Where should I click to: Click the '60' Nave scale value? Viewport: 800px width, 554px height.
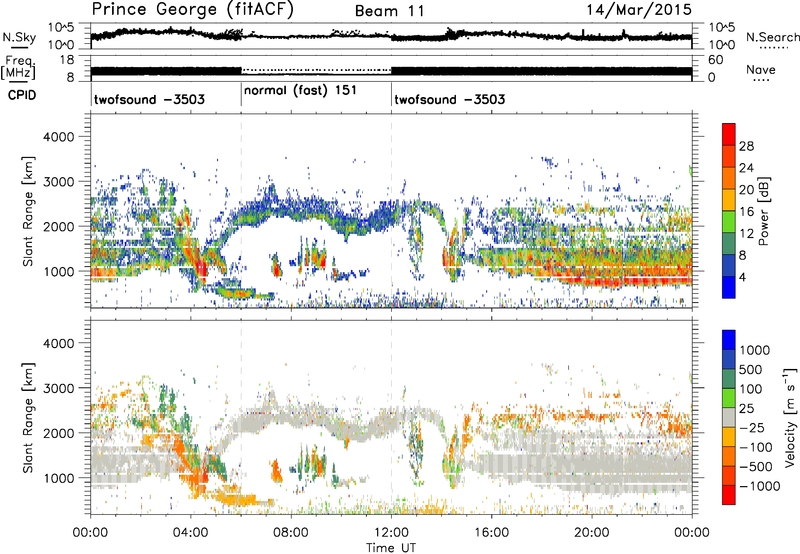716,60
